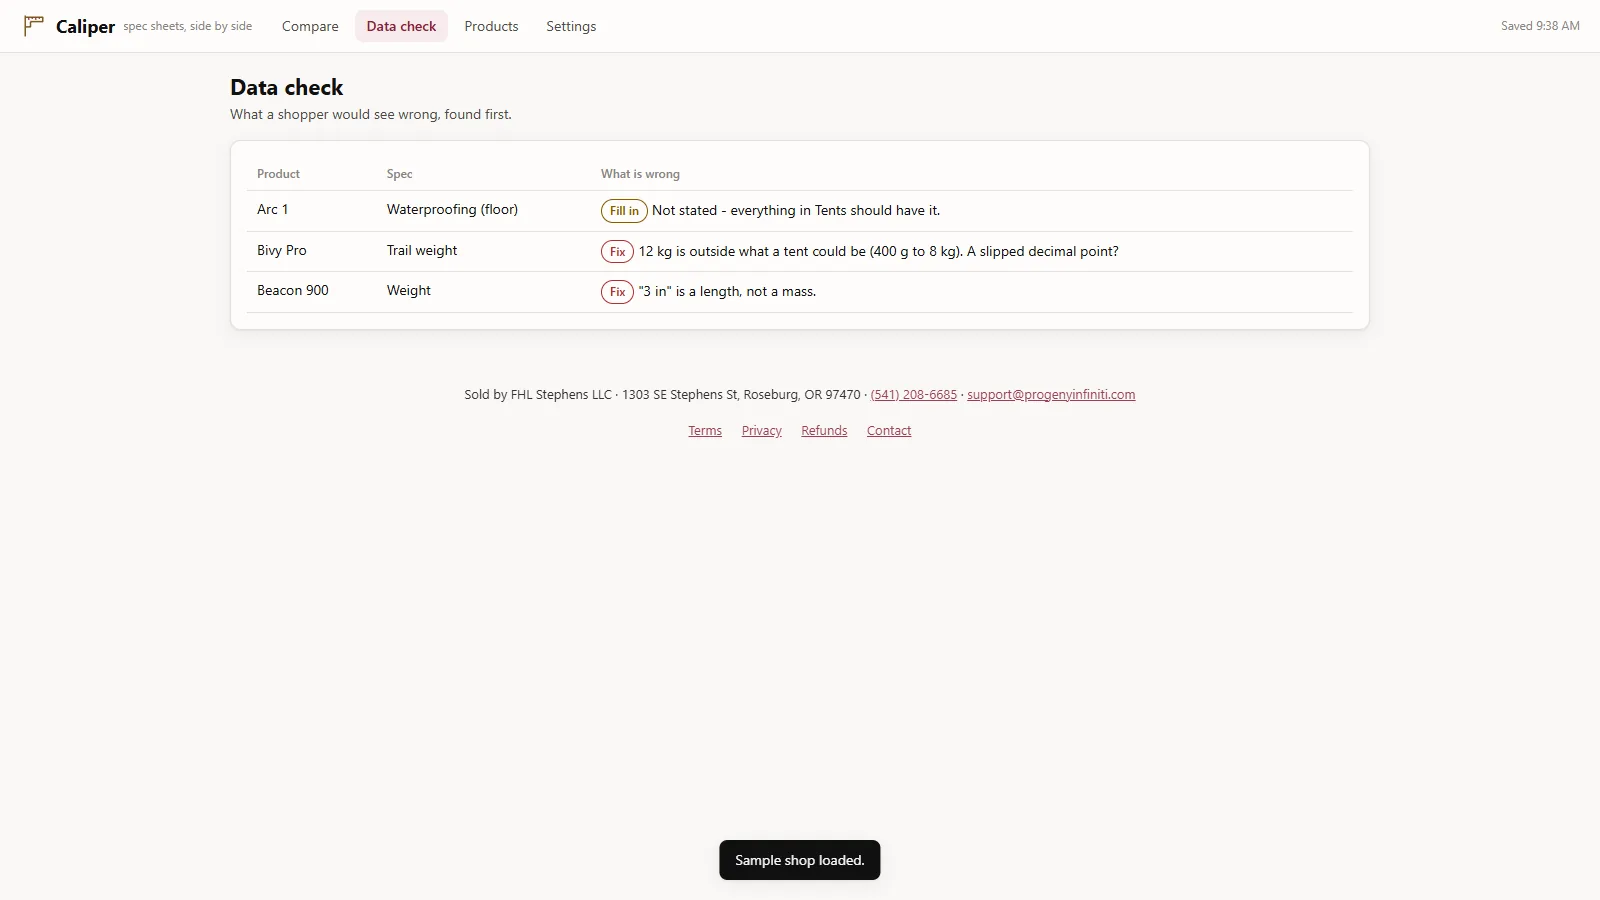The height and width of the screenshot is (900, 1600).
Task: Click the What is wrong column header
Action: [x=640, y=174]
